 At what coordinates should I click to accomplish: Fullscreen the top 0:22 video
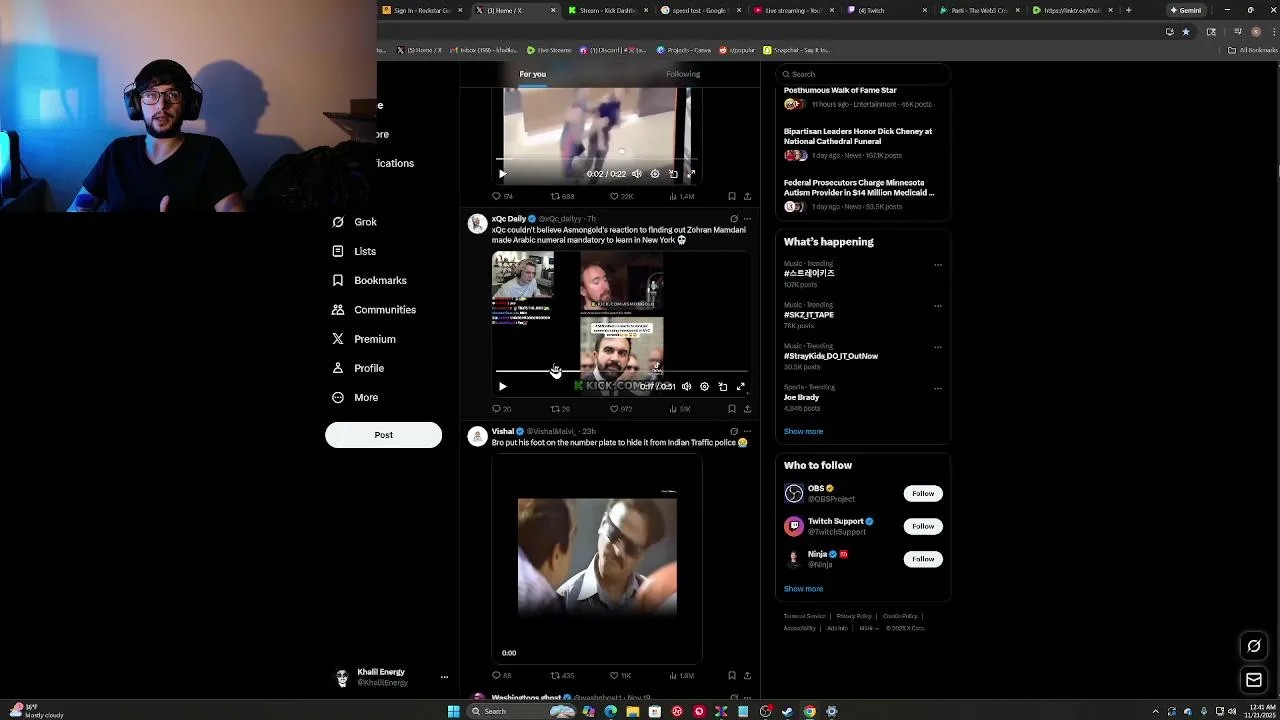tap(690, 174)
